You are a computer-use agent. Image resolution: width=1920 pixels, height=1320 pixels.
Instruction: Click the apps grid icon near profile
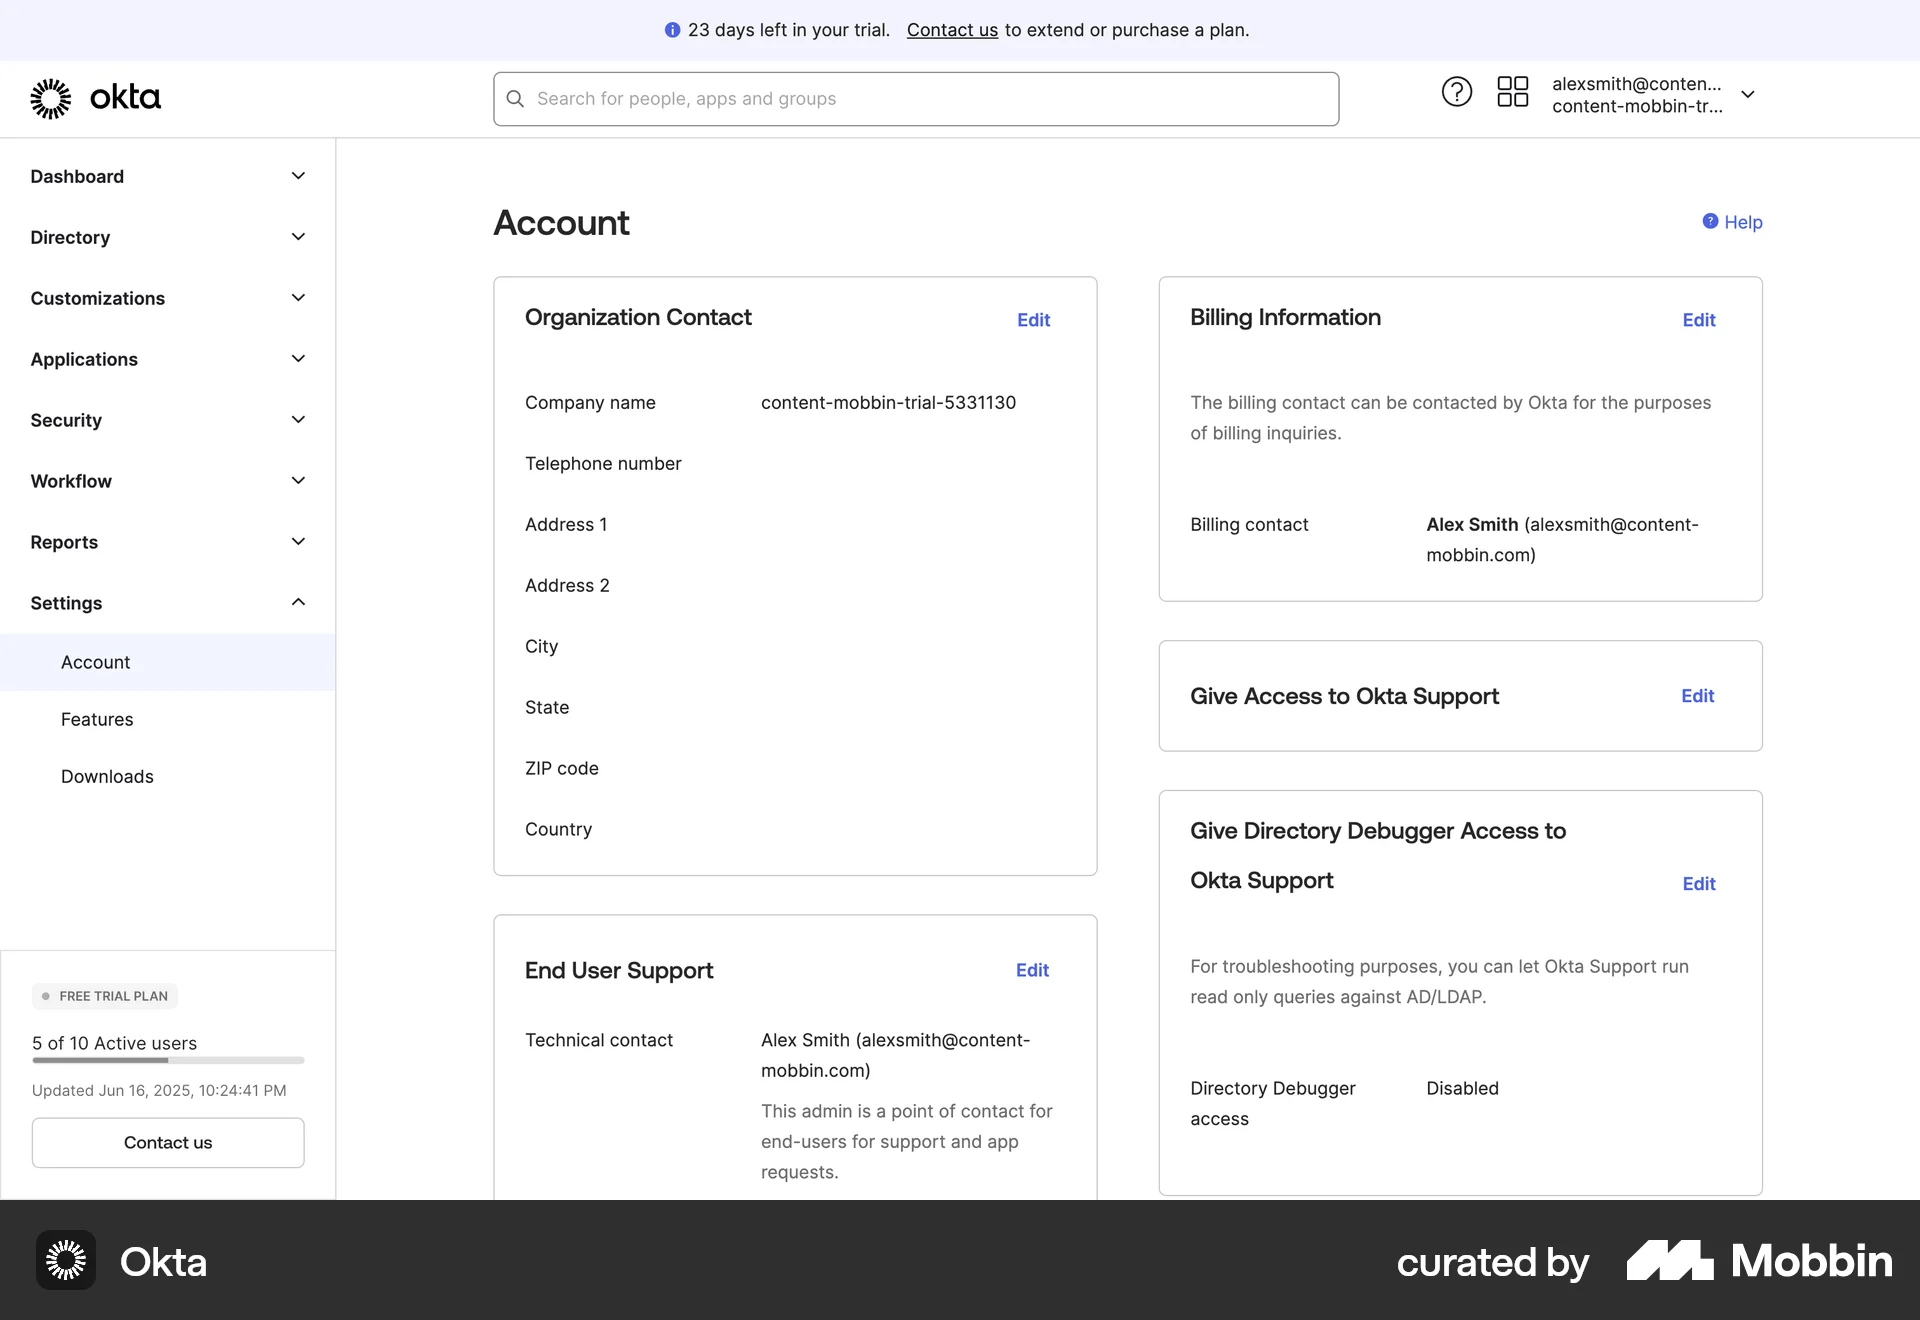pos(1512,91)
